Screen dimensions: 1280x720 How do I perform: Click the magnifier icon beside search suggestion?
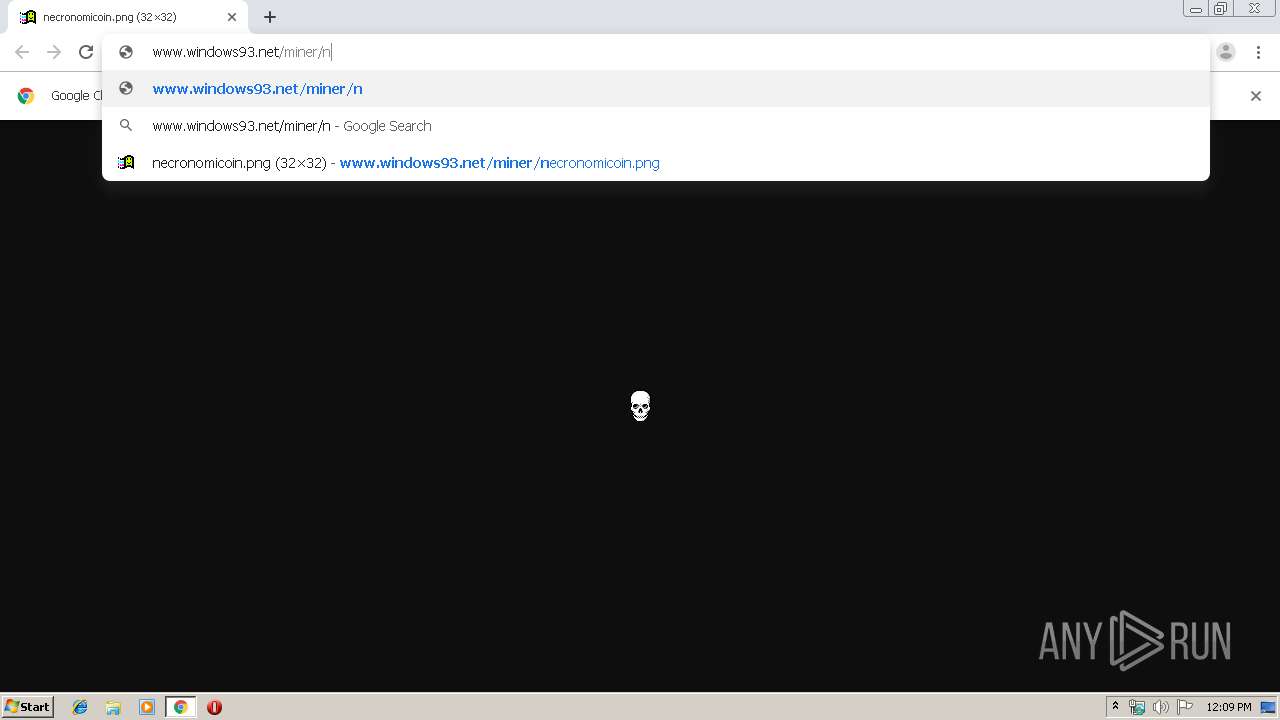click(x=126, y=126)
